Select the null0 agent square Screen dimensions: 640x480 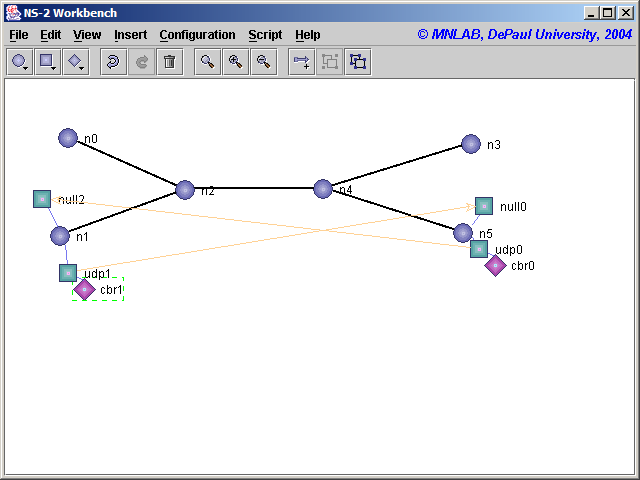pyautogui.click(x=484, y=206)
